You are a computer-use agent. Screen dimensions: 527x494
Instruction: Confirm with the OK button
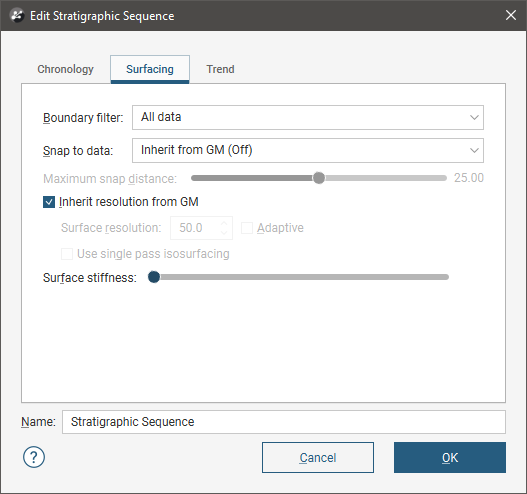tap(450, 457)
